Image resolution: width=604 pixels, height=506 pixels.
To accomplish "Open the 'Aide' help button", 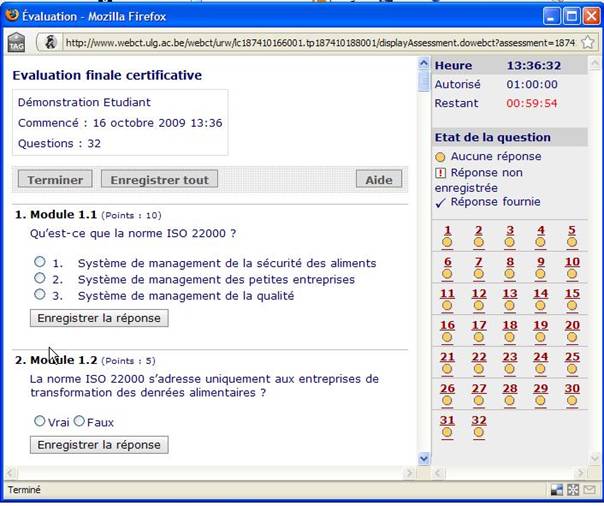I will [x=379, y=180].
